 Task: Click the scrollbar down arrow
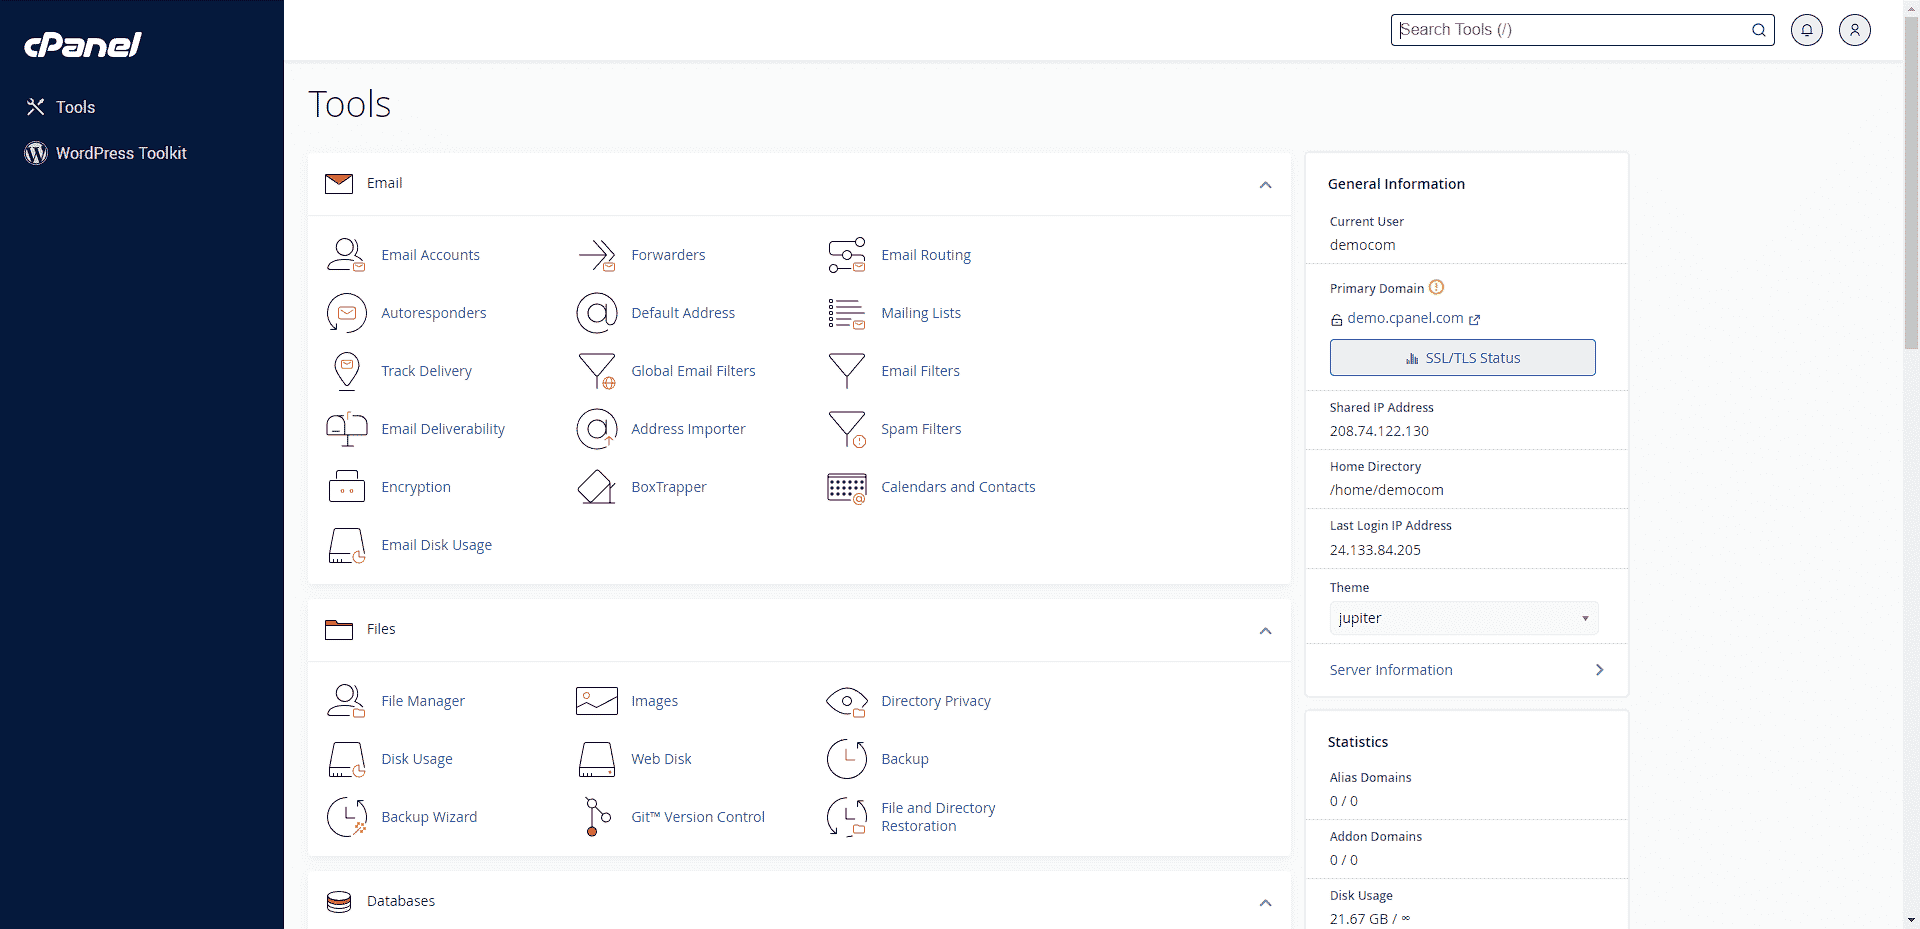[1911, 920]
